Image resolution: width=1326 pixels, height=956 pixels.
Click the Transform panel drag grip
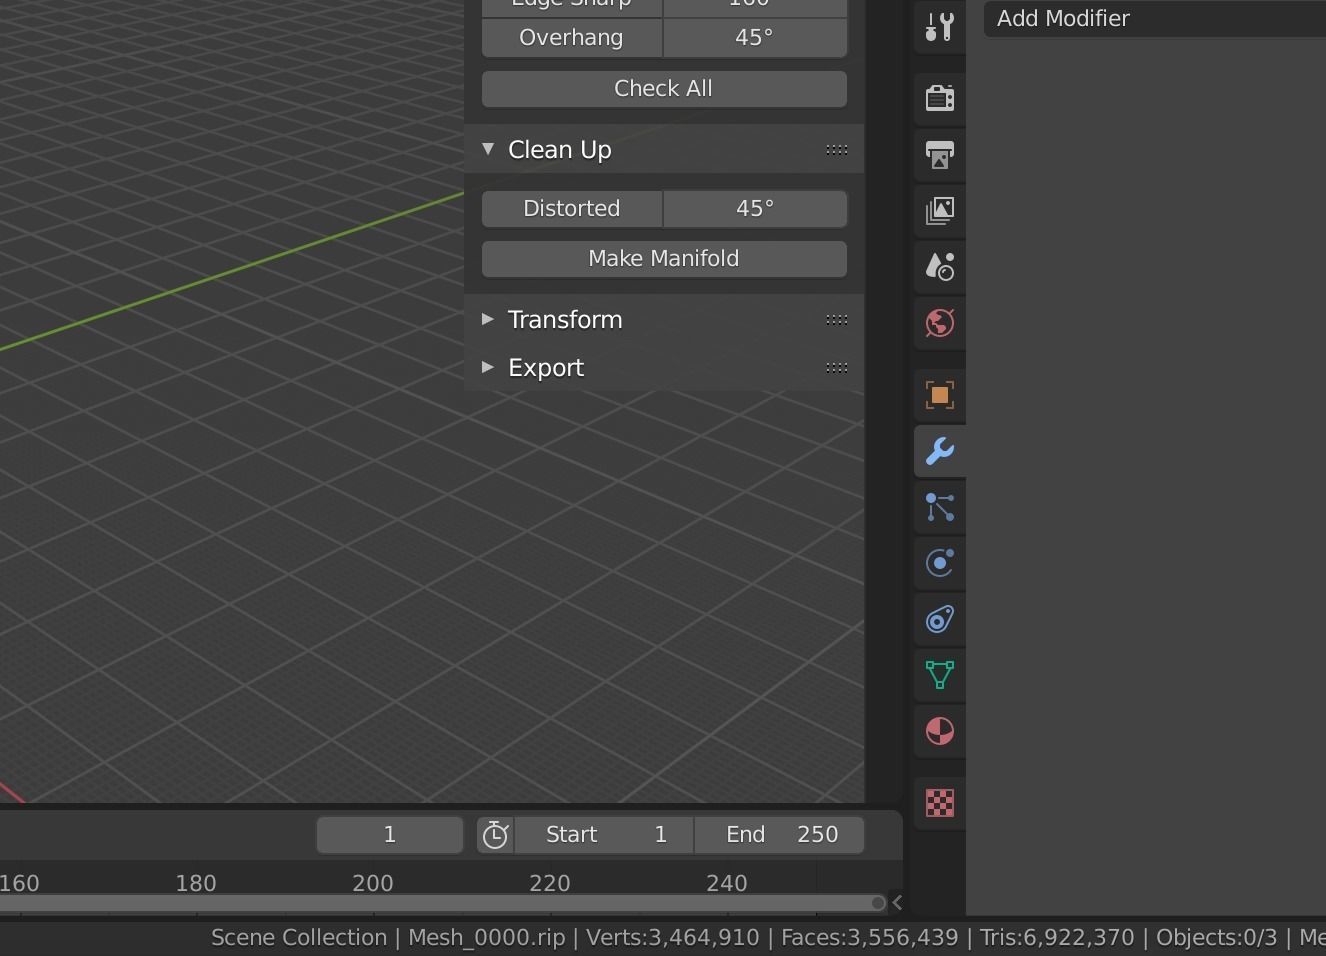pos(837,320)
